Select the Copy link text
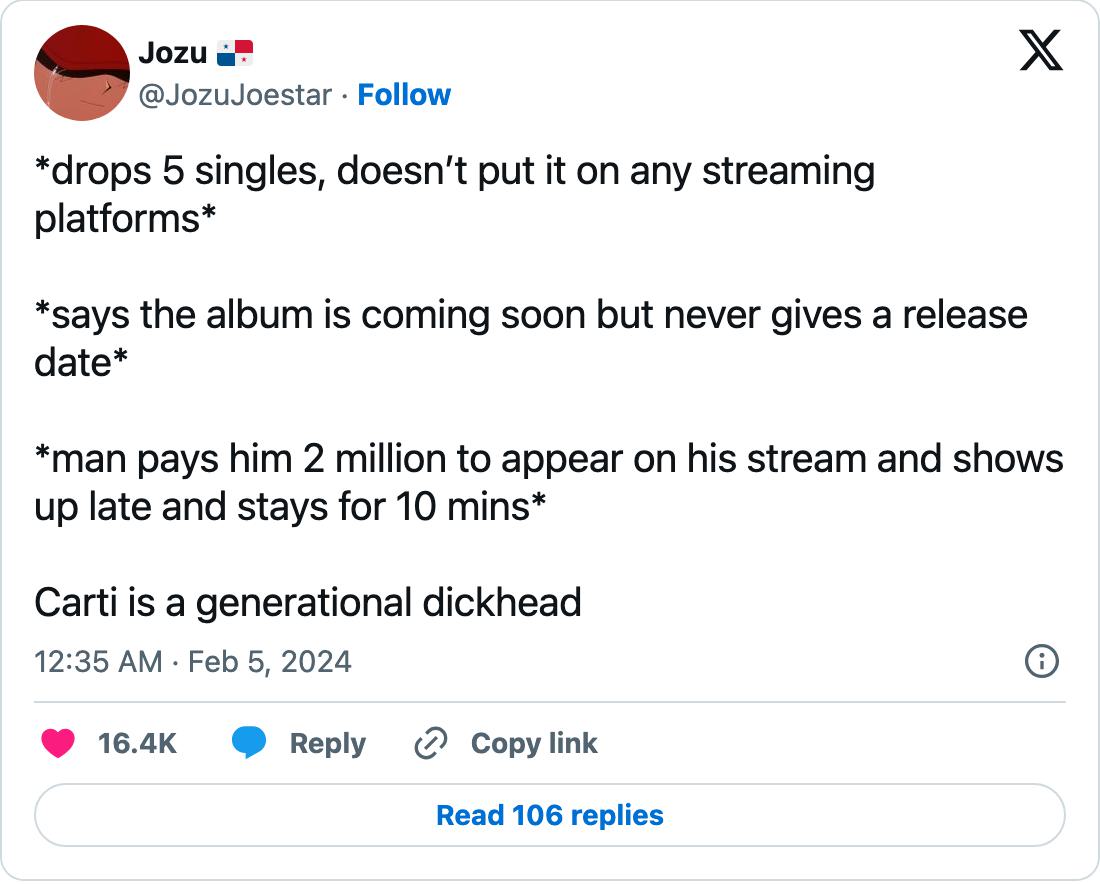The width and height of the screenshot is (1100, 884). pos(534,743)
